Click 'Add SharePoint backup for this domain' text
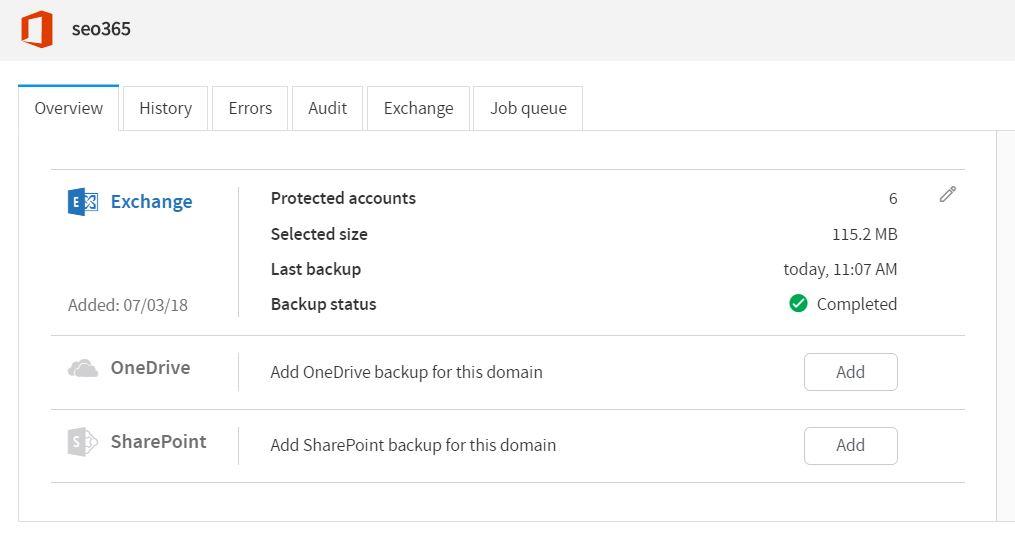The height and width of the screenshot is (539, 1015). (x=413, y=445)
